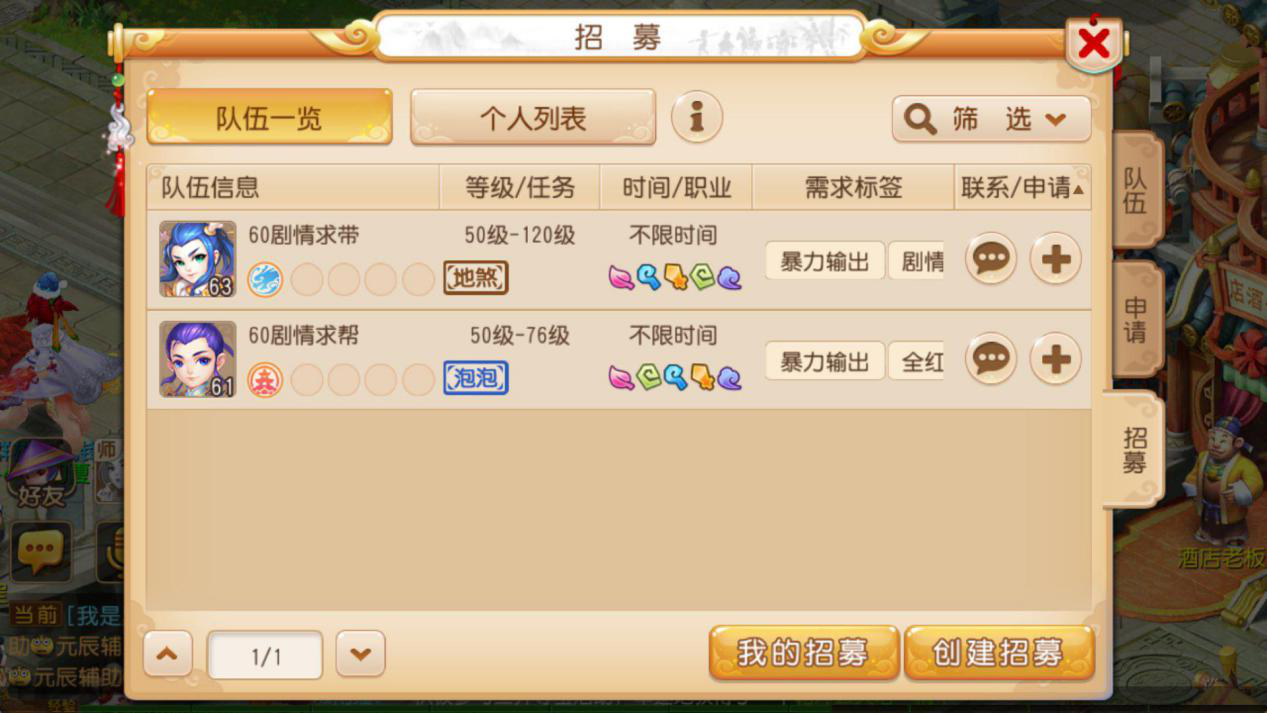1267x713 pixels.
Task: Expand the 筛选 filter dropdown
Action: point(991,119)
